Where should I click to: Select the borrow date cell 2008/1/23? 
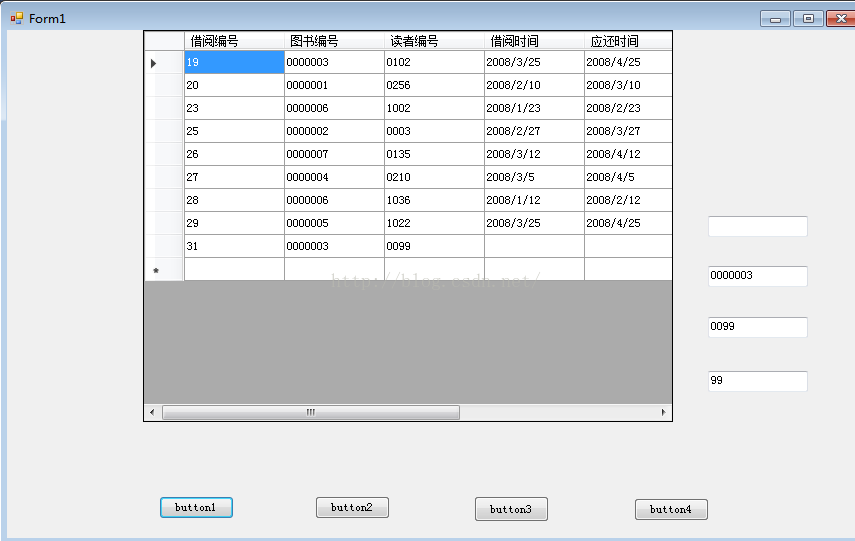click(534, 108)
